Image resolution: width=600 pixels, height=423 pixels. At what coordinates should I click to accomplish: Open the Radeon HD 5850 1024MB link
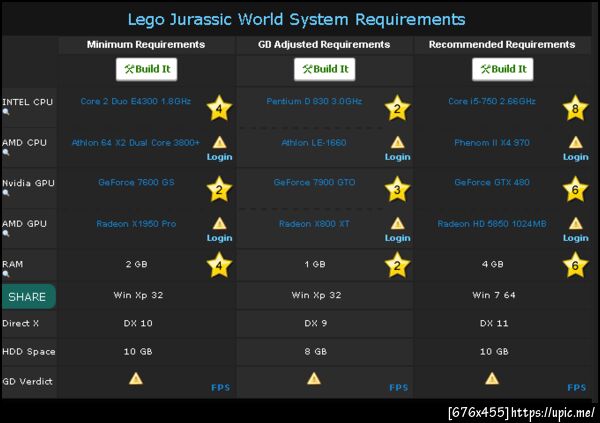(x=492, y=224)
